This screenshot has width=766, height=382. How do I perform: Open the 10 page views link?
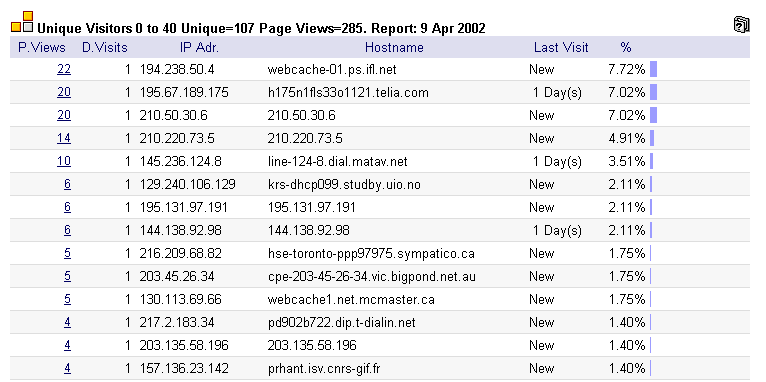click(x=64, y=161)
